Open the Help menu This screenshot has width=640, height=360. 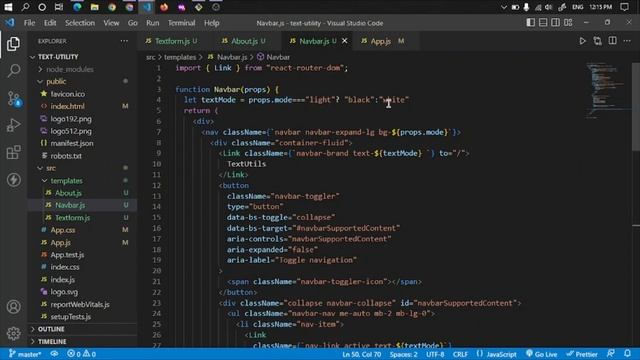(212, 23)
